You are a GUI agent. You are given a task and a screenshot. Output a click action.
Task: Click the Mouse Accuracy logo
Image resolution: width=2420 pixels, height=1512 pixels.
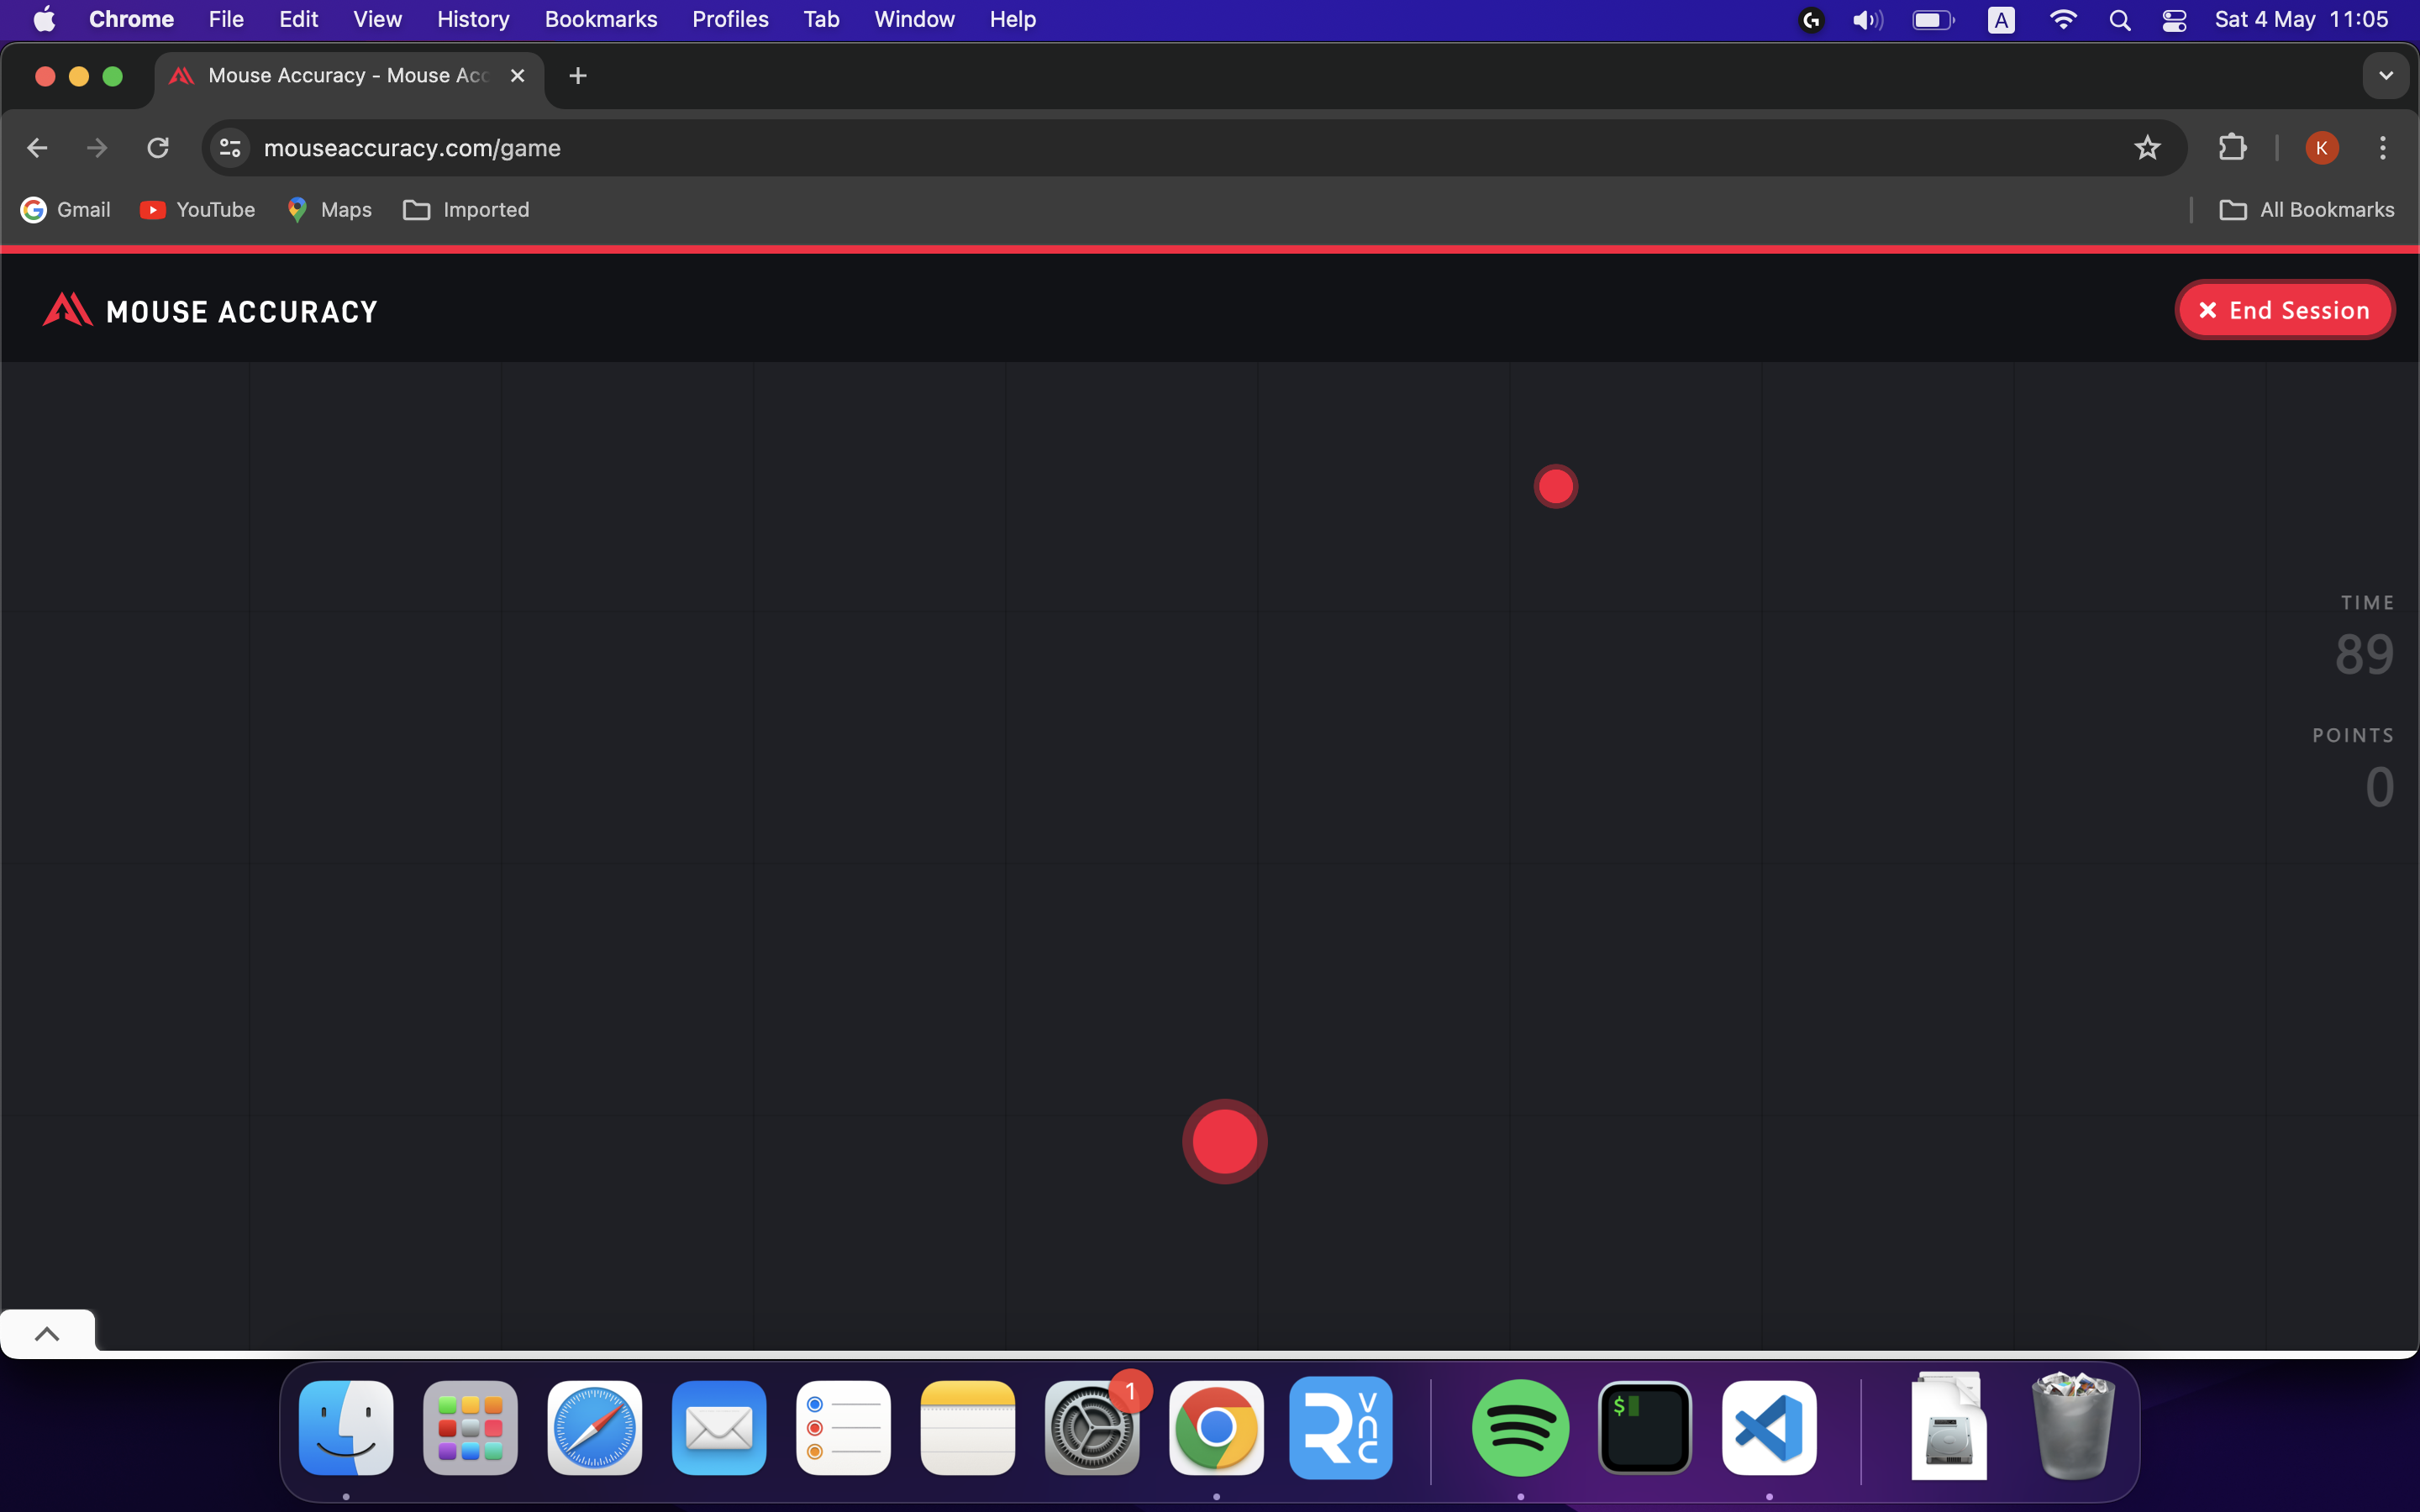[x=208, y=309]
